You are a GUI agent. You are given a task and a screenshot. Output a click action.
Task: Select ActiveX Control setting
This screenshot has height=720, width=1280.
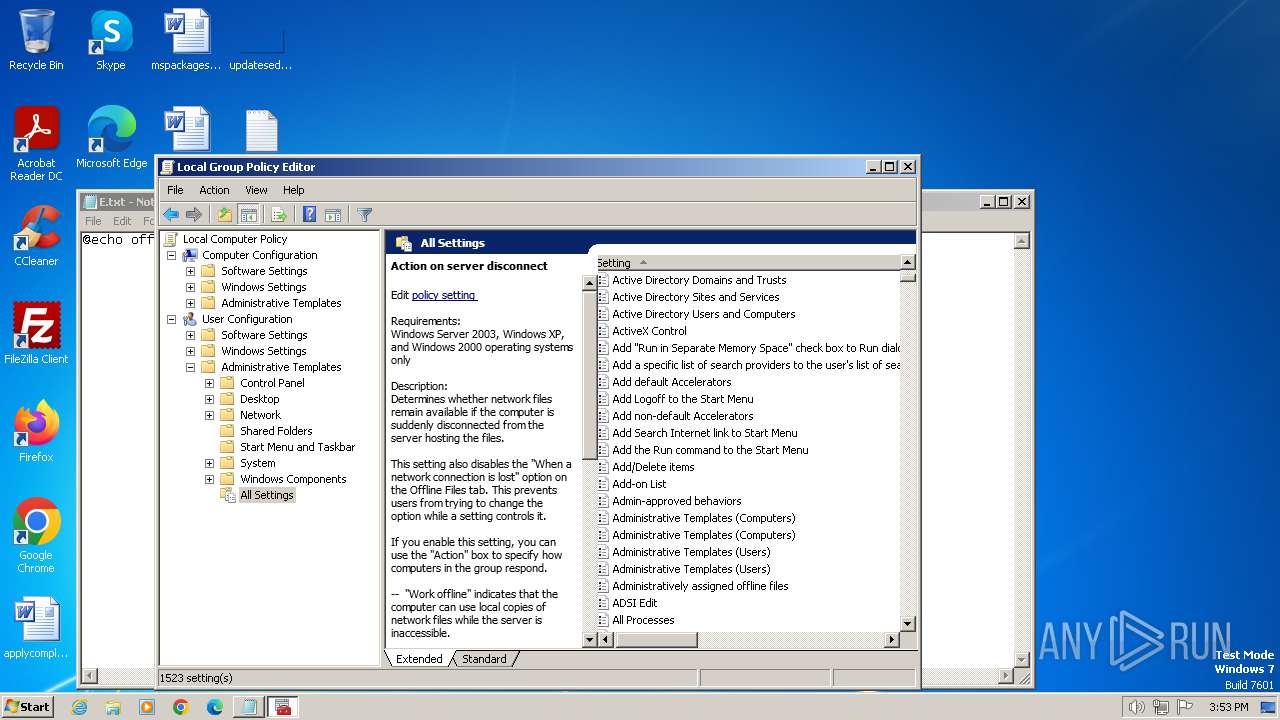pyautogui.click(x=649, y=331)
